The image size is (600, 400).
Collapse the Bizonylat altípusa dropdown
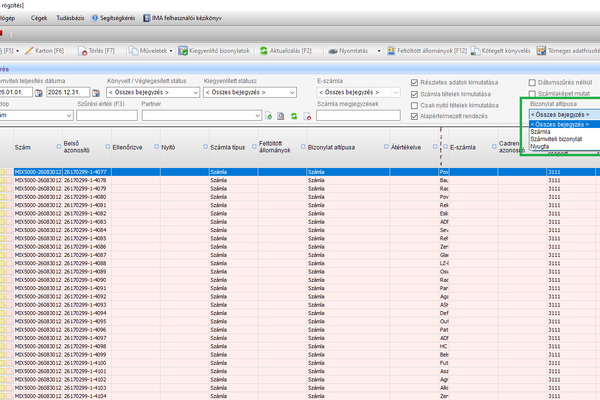pyautogui.click(x=564, y=114)
